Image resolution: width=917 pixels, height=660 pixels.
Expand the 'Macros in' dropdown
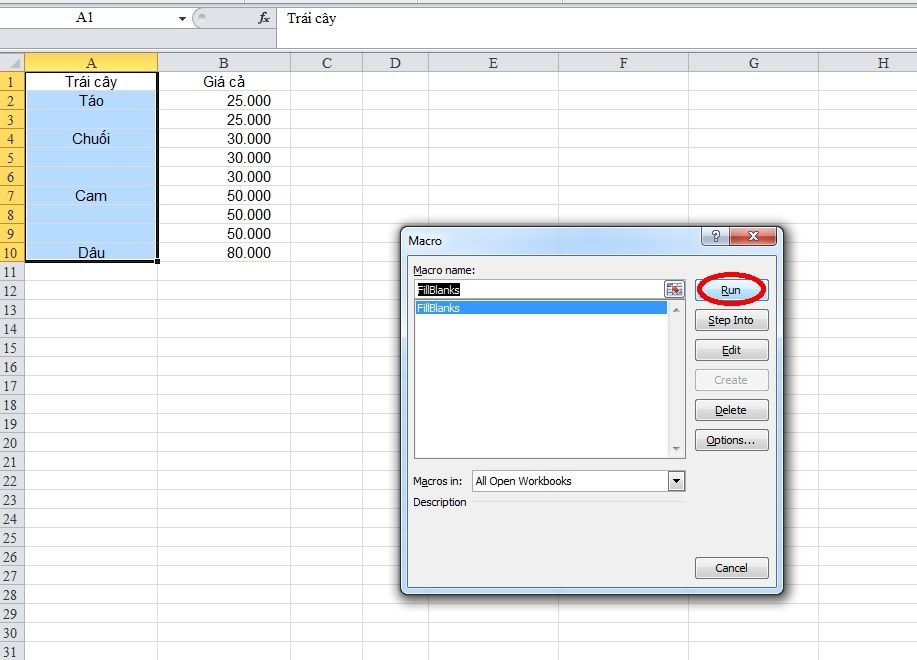[x=677, y=481]
